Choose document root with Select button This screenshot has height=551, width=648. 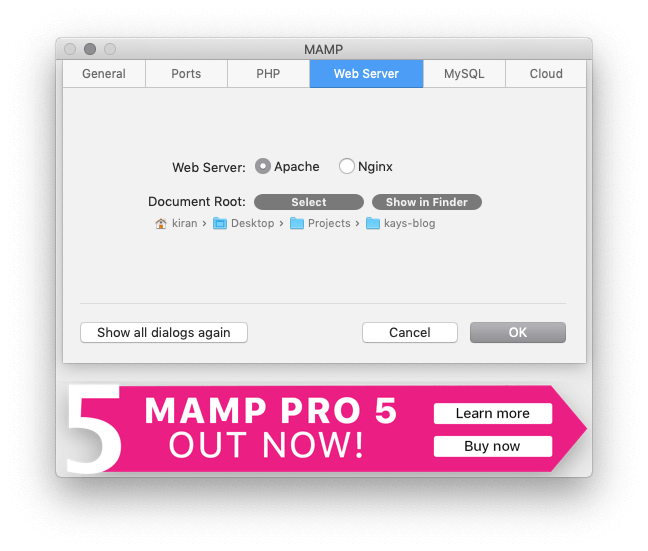[x=309, y=202]
